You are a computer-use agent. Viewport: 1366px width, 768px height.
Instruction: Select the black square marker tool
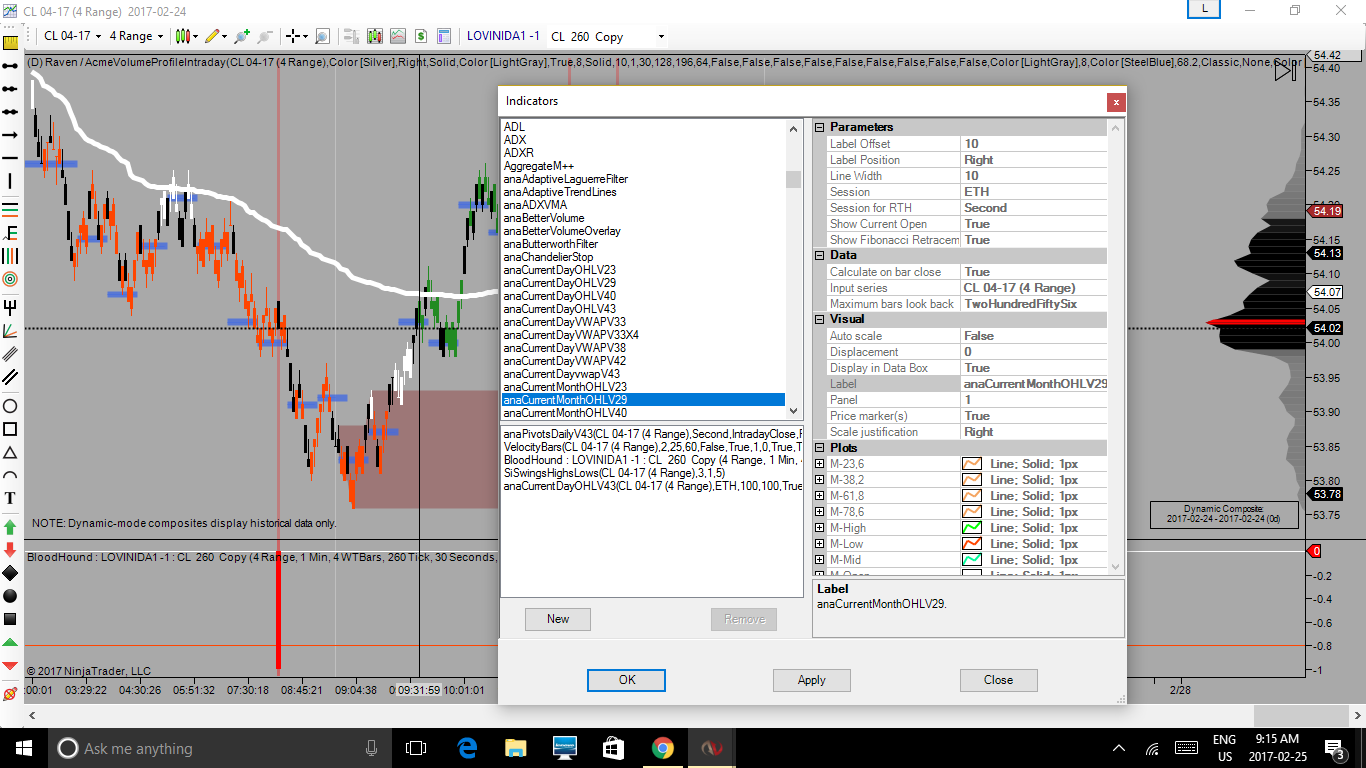click(11, 619)
